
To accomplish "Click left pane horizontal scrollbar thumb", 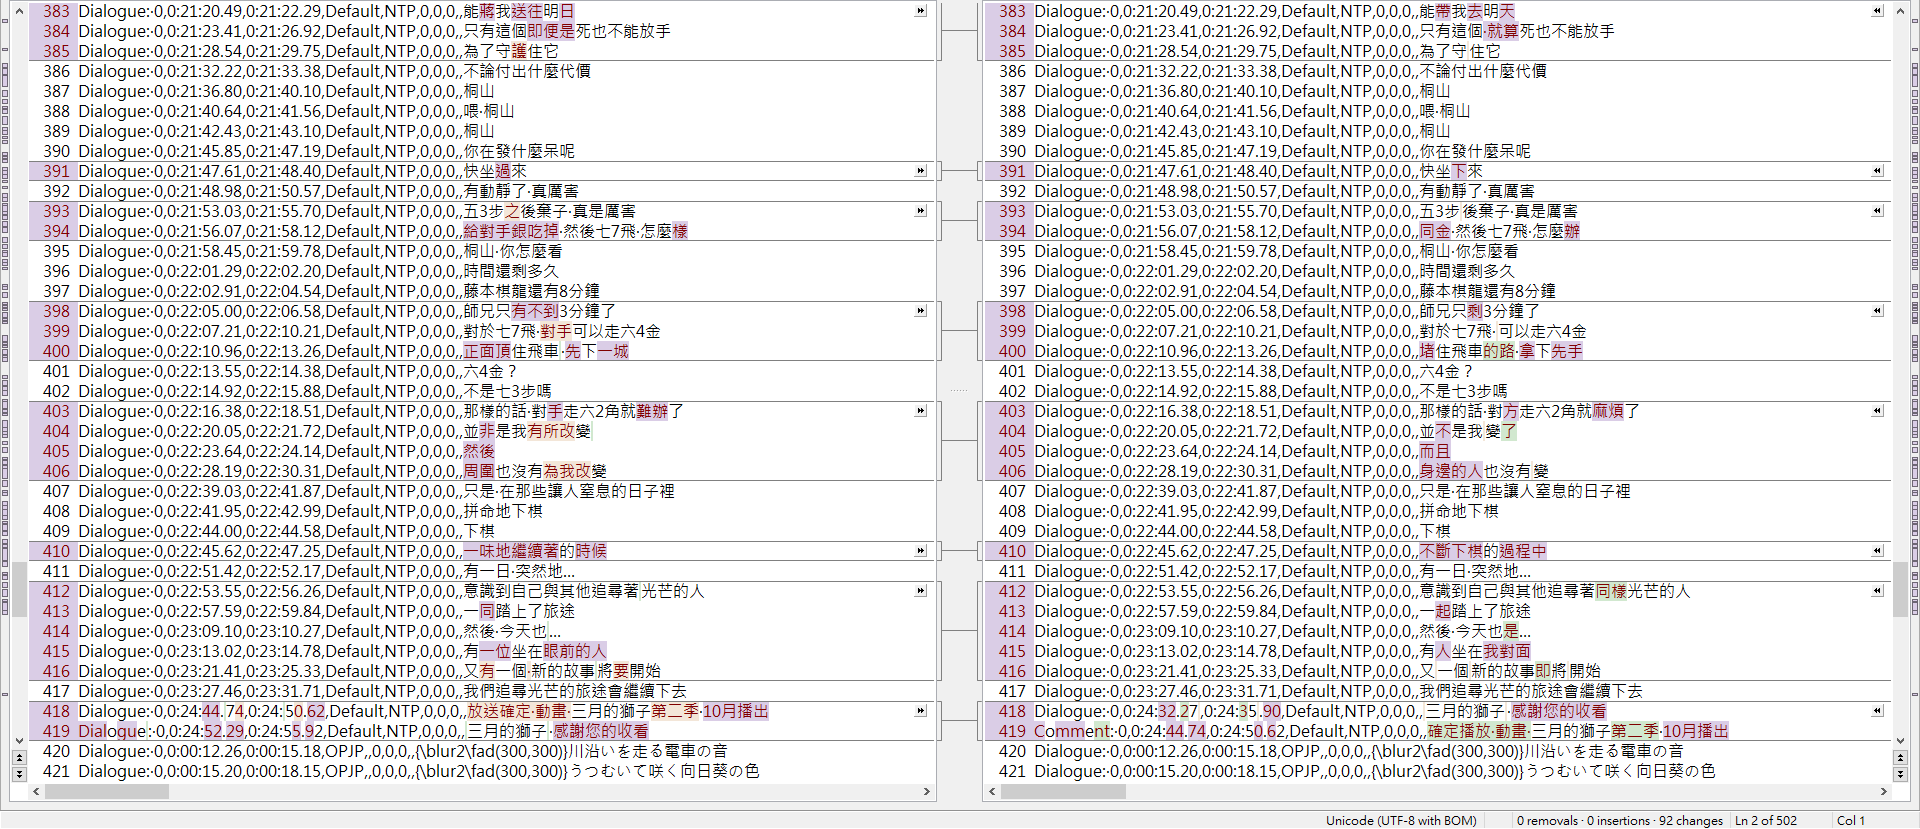I will tap(107, 791).
